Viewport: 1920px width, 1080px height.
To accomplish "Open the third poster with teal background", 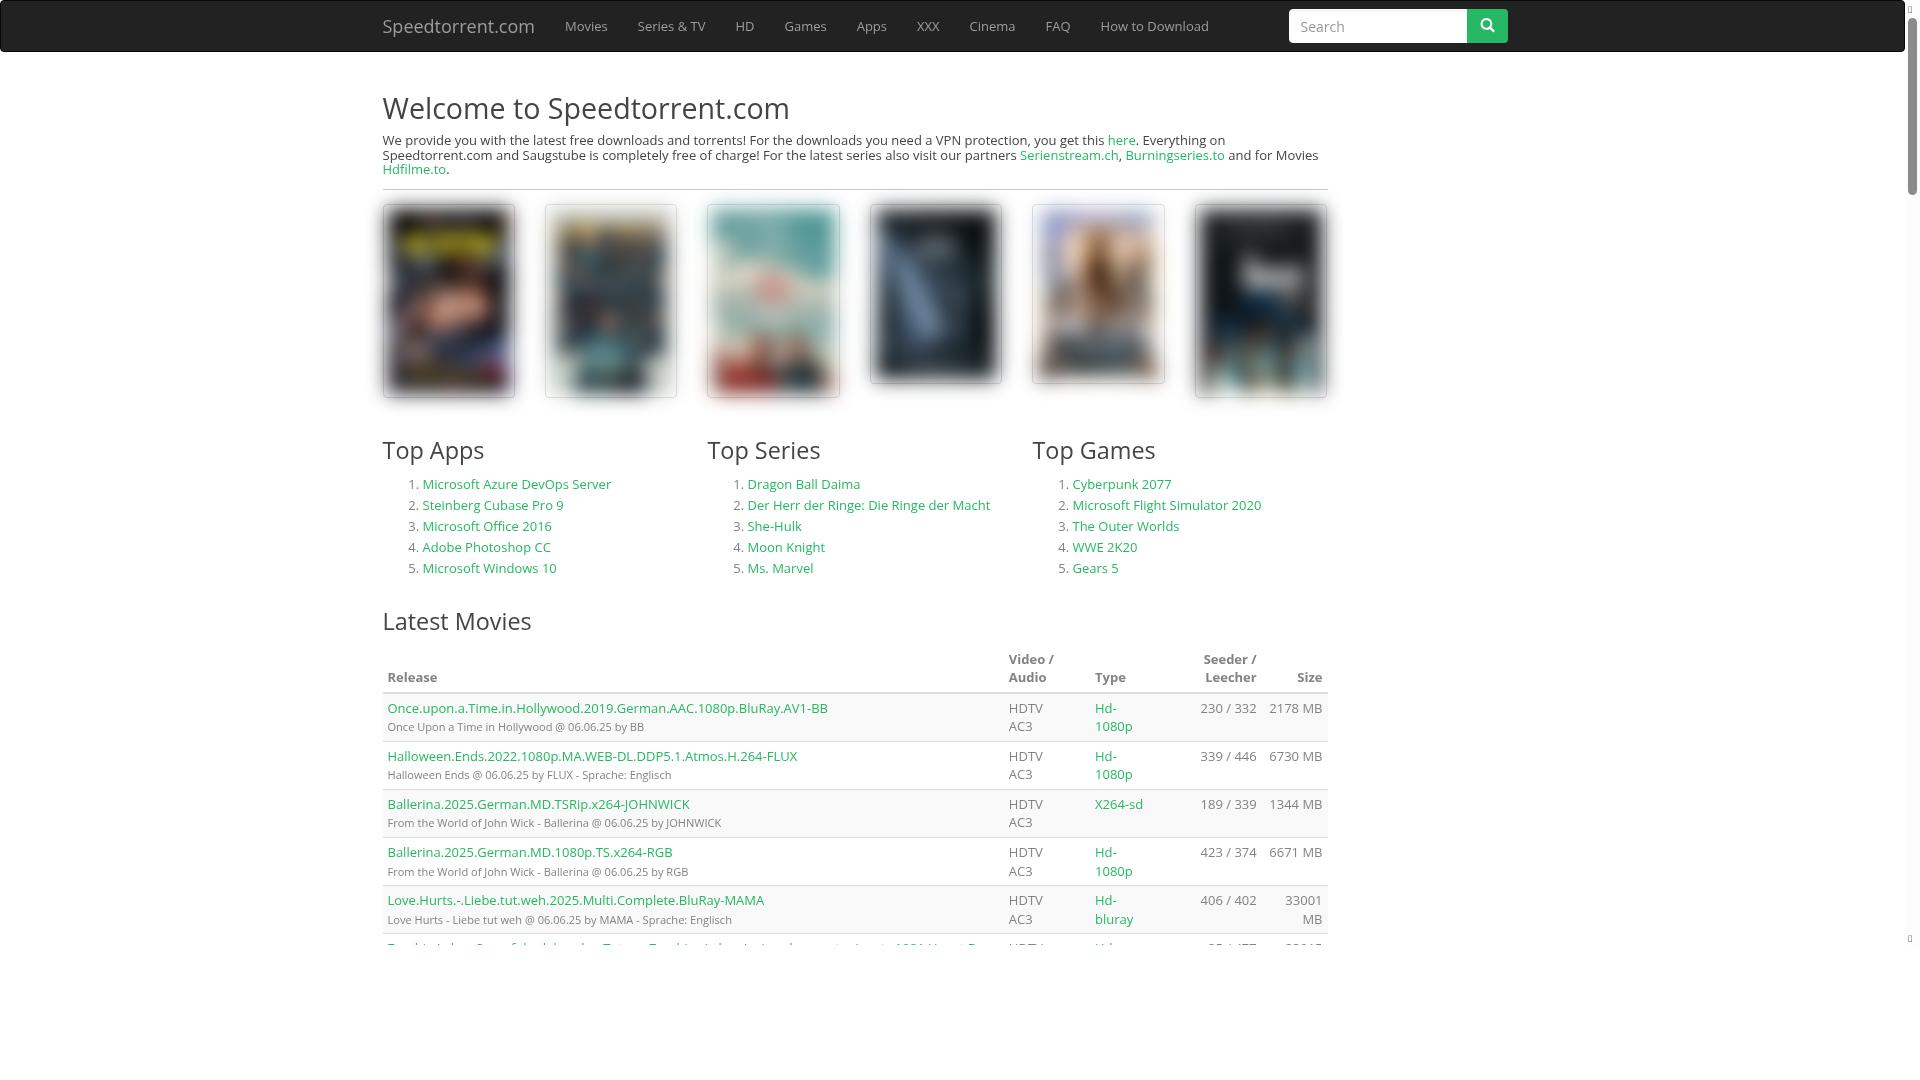I will tap(773, 300).
